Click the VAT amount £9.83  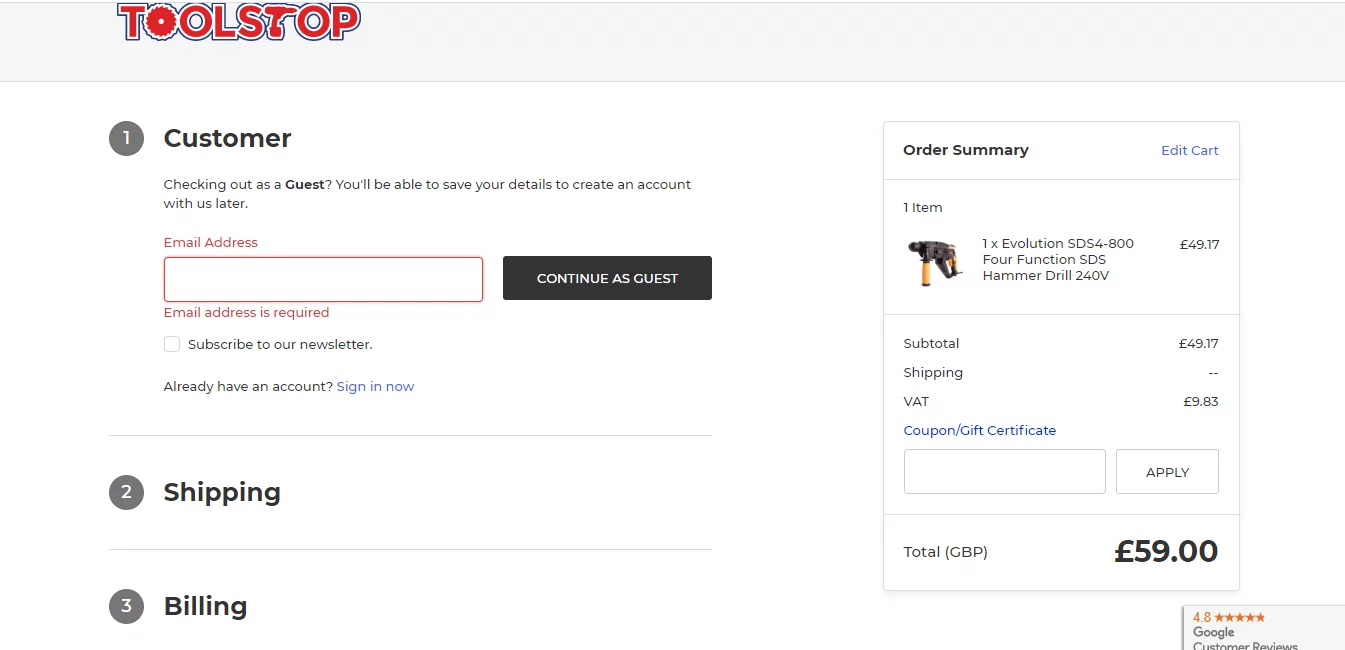coord(1201,401)
